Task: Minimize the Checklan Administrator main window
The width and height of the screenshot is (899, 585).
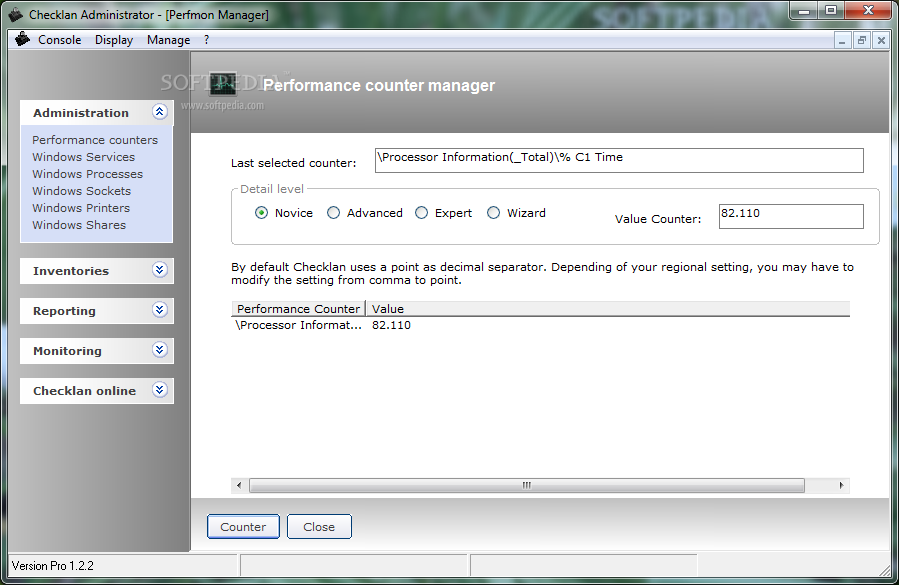Action: 804,10
